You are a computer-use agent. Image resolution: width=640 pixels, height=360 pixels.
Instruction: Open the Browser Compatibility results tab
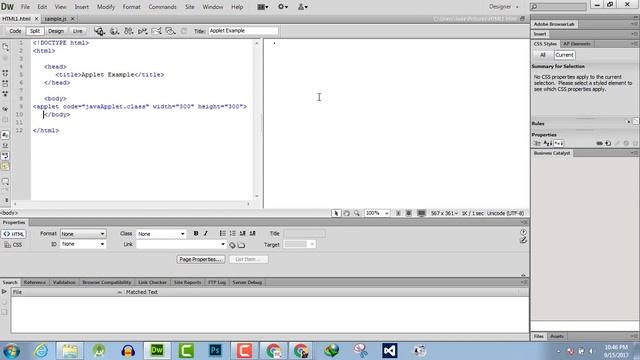[x=107, y=282]
